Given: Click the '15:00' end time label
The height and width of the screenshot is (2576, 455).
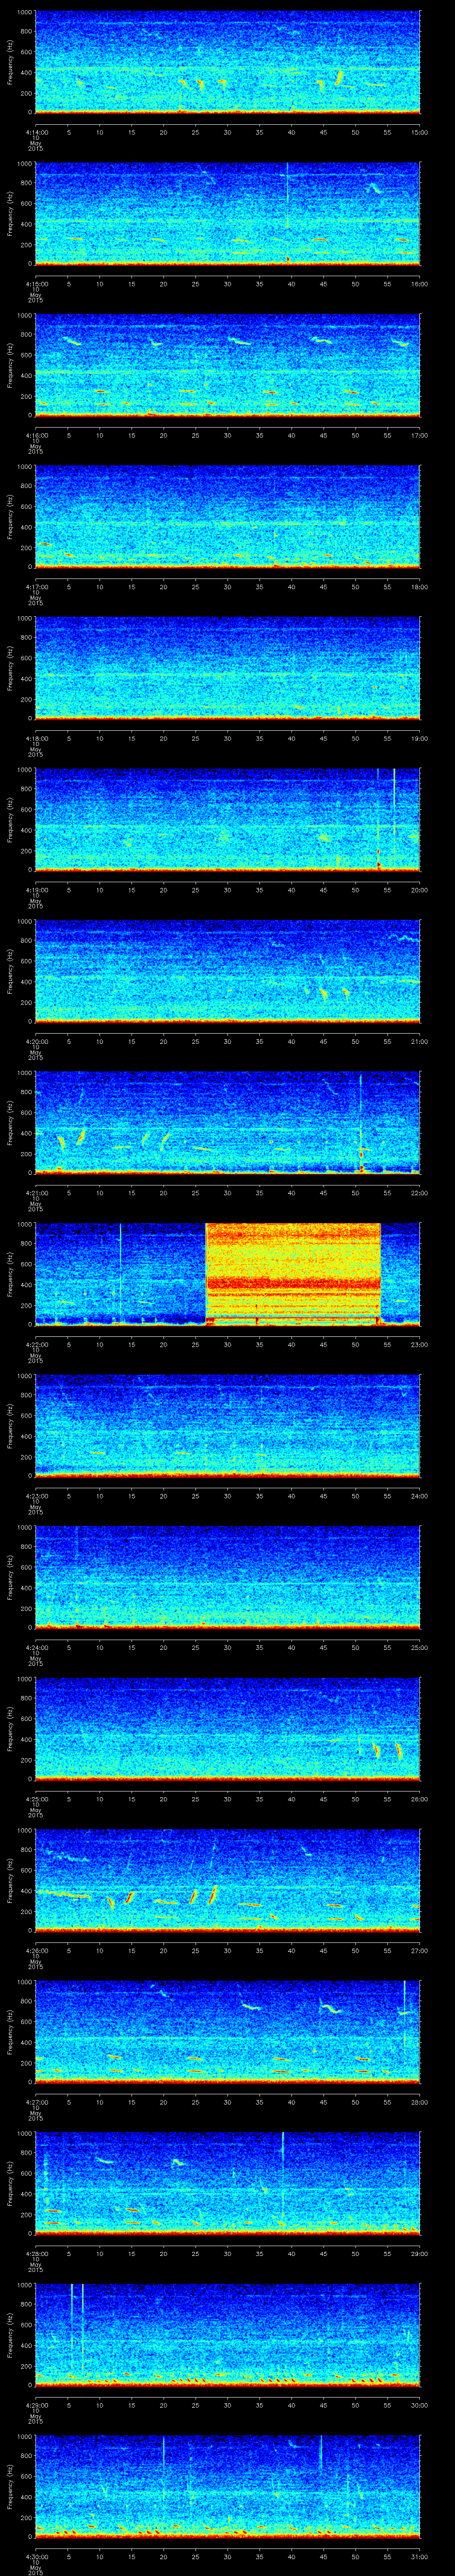Looking at the screenshot, I should tap(420, 132).
